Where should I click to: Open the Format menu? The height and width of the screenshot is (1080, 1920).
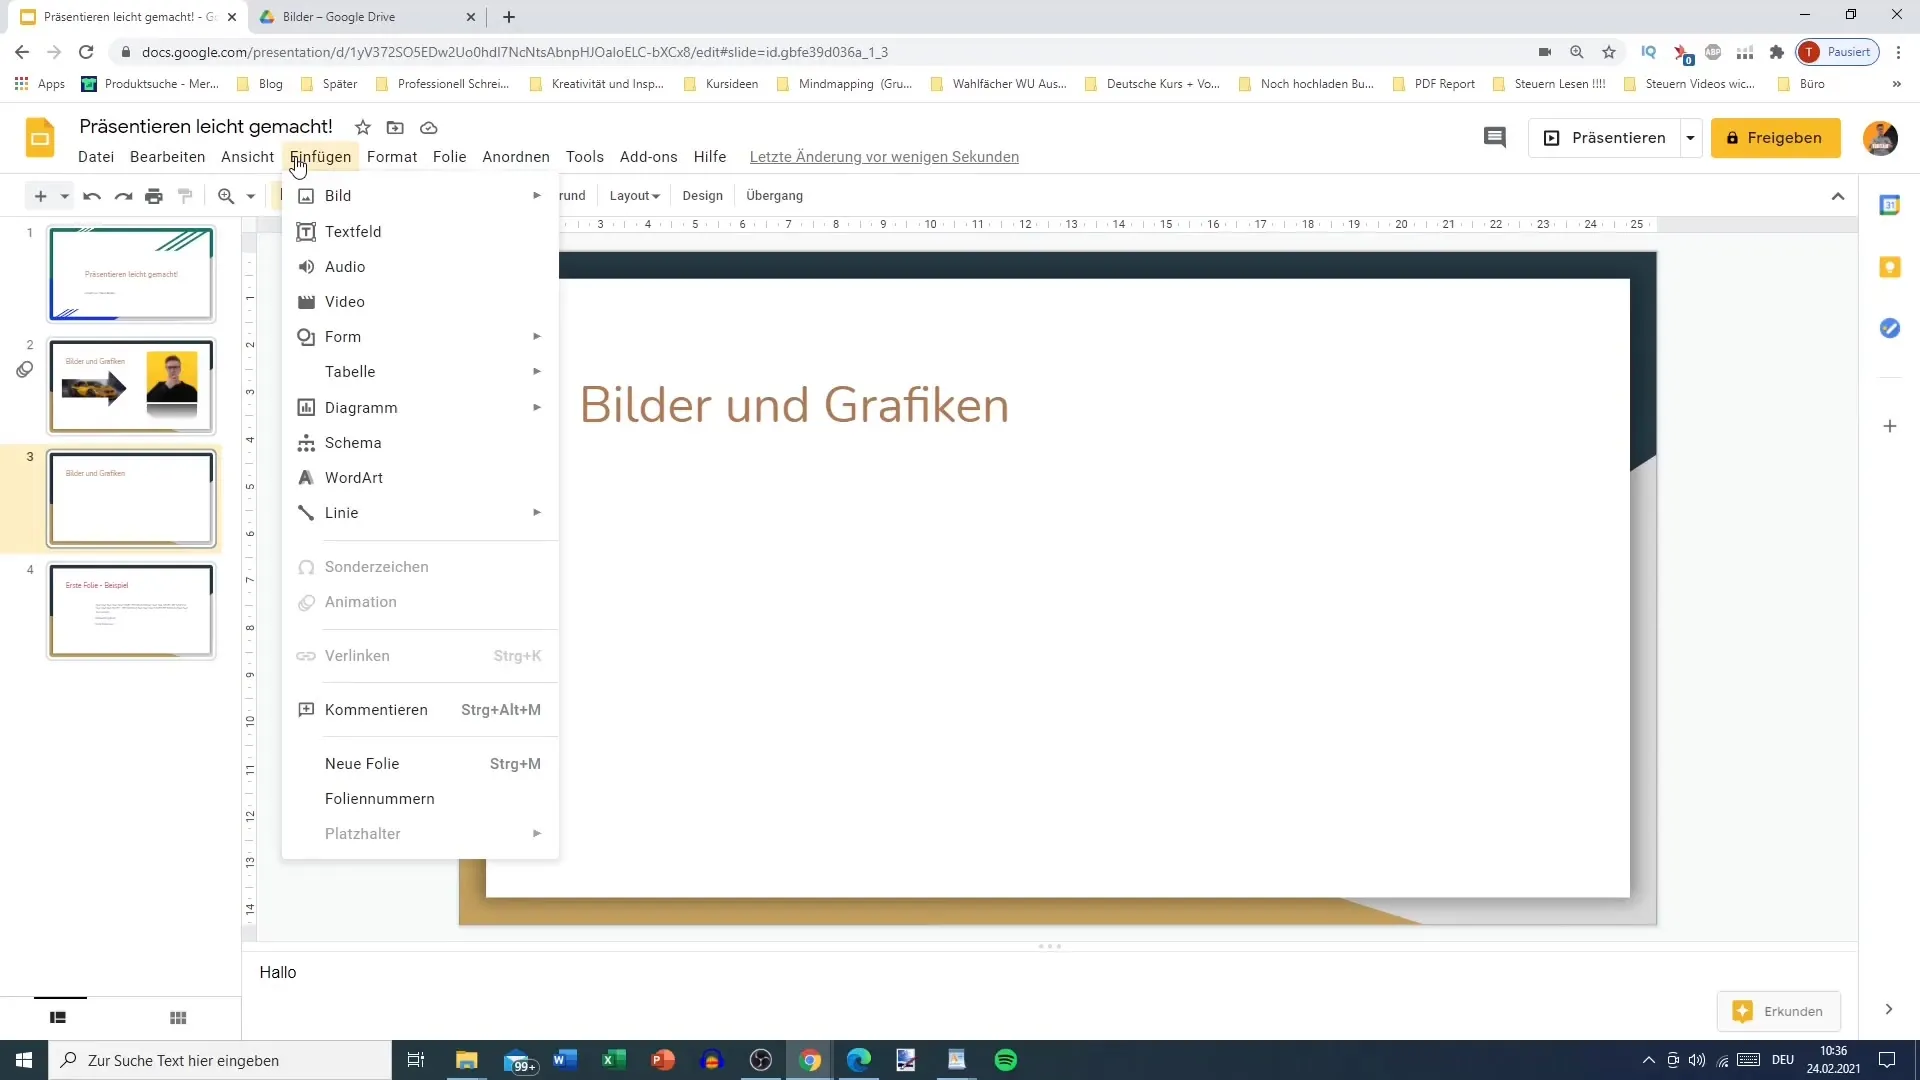pos(392,157)
